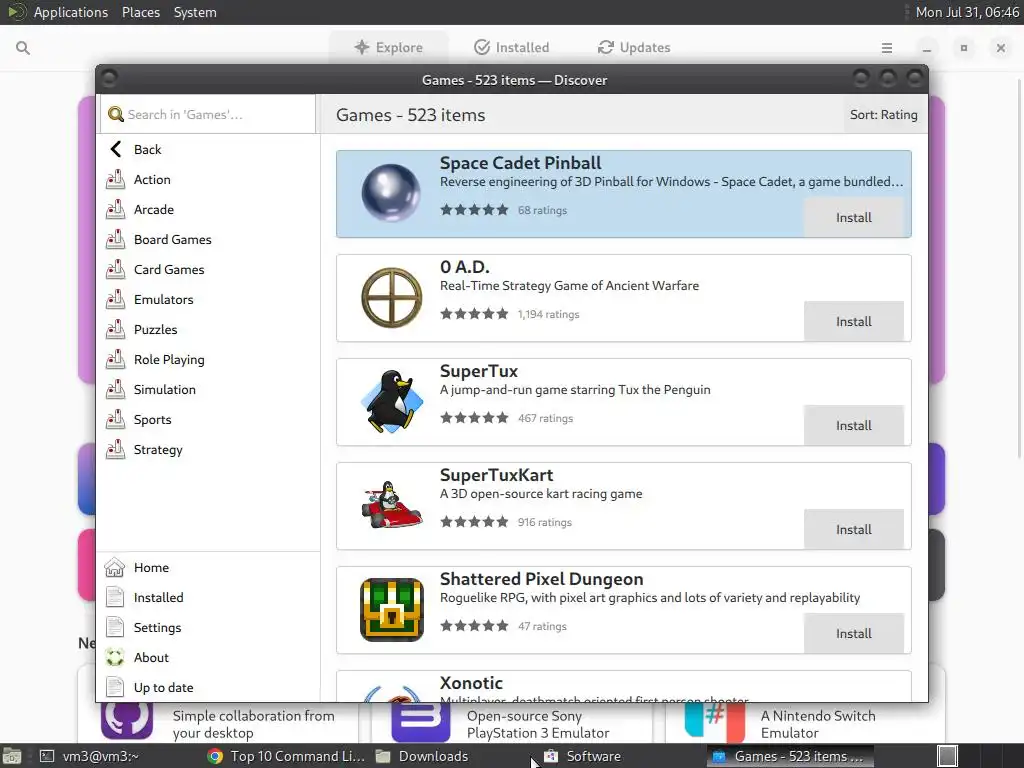Switch to Explore tab in Software window

389,47
